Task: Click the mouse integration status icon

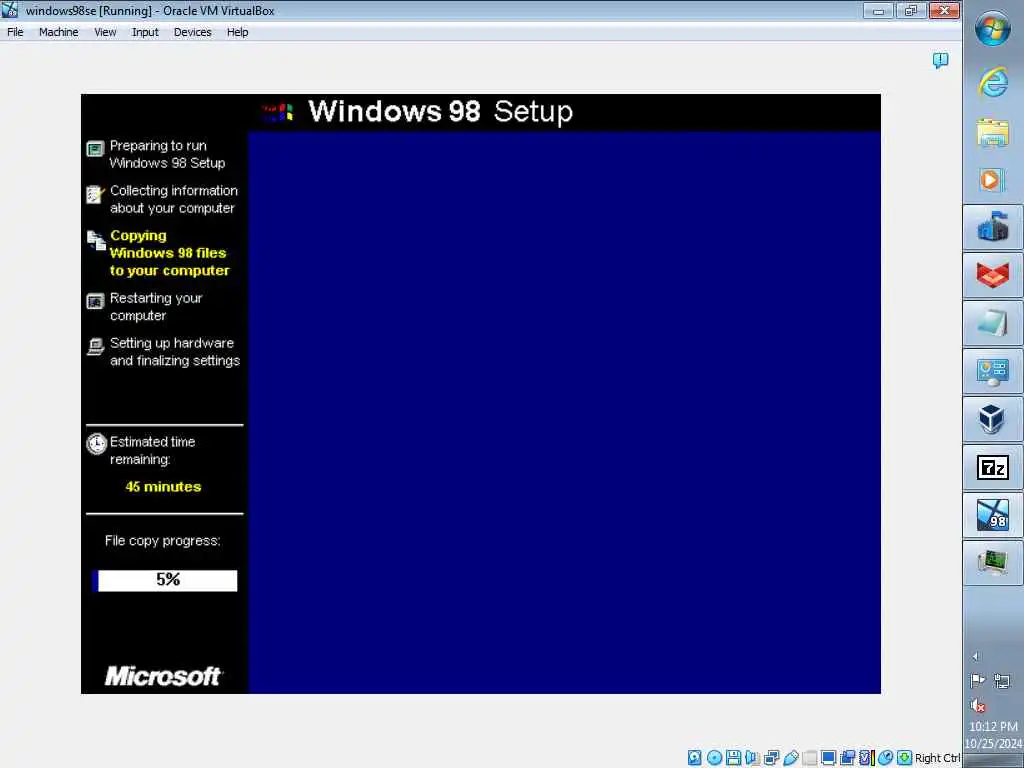Action: (x=886, y=758)
